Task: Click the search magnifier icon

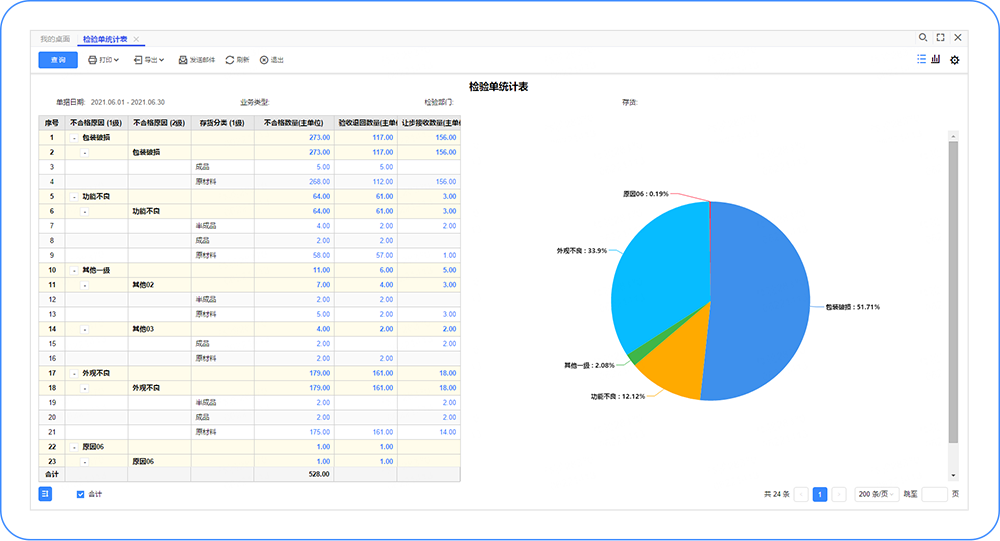Action: pos(923,37)
